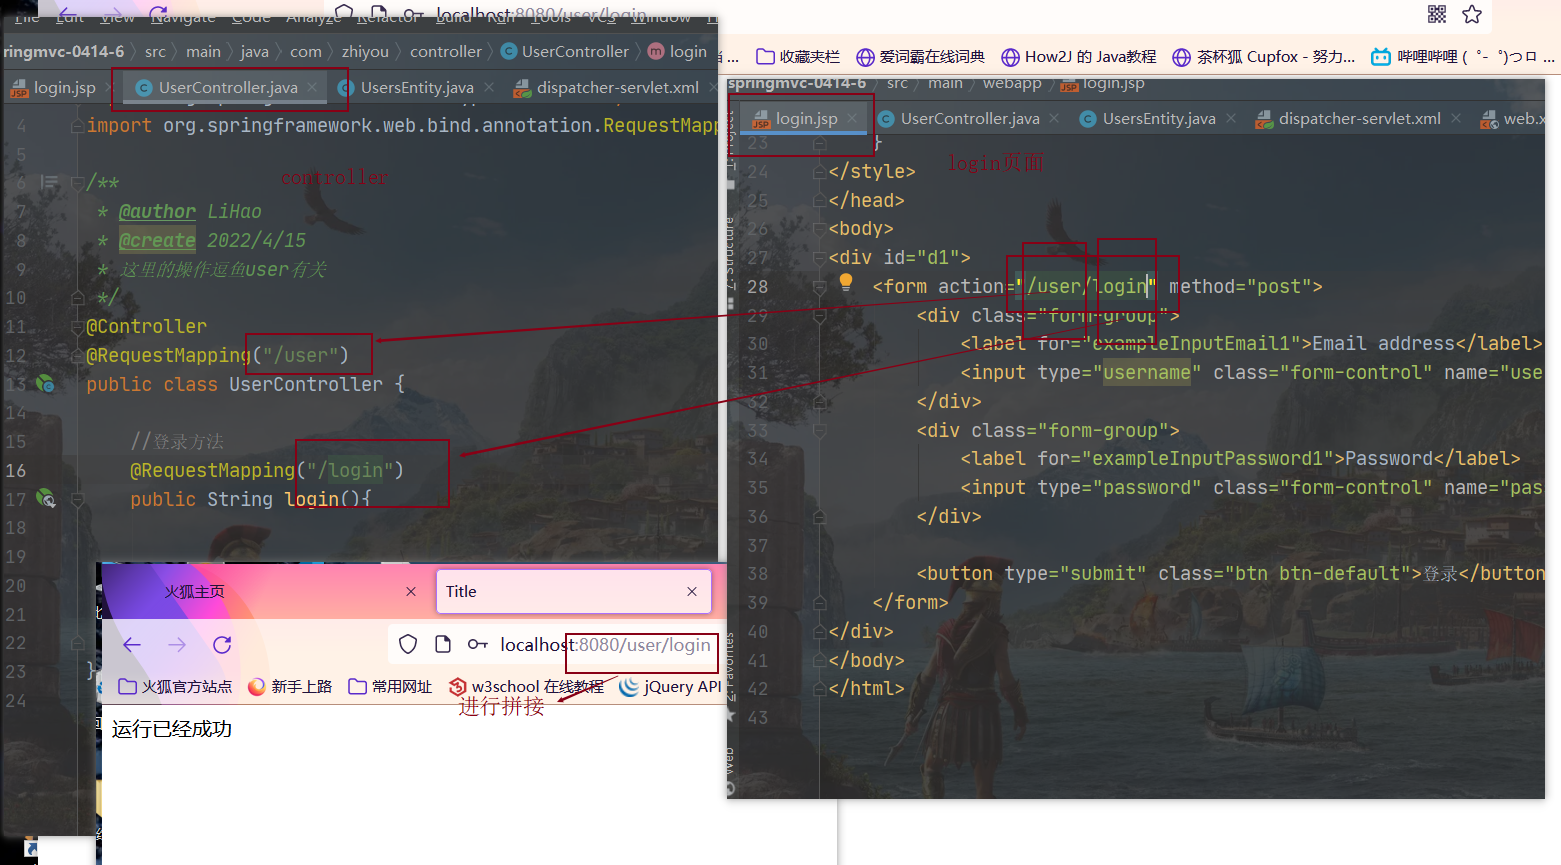Click the fold marker at the </body> line
Image resolution: width=1561 pixels, height=865 pixels.
820,661
